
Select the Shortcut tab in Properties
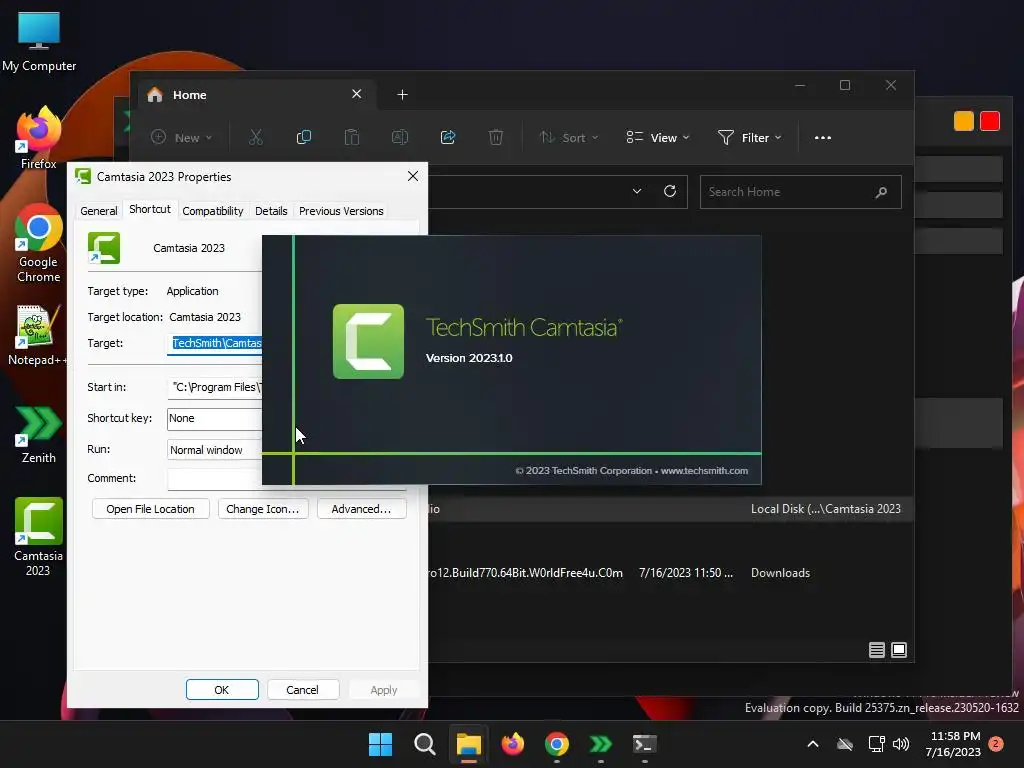coord(150,209)
